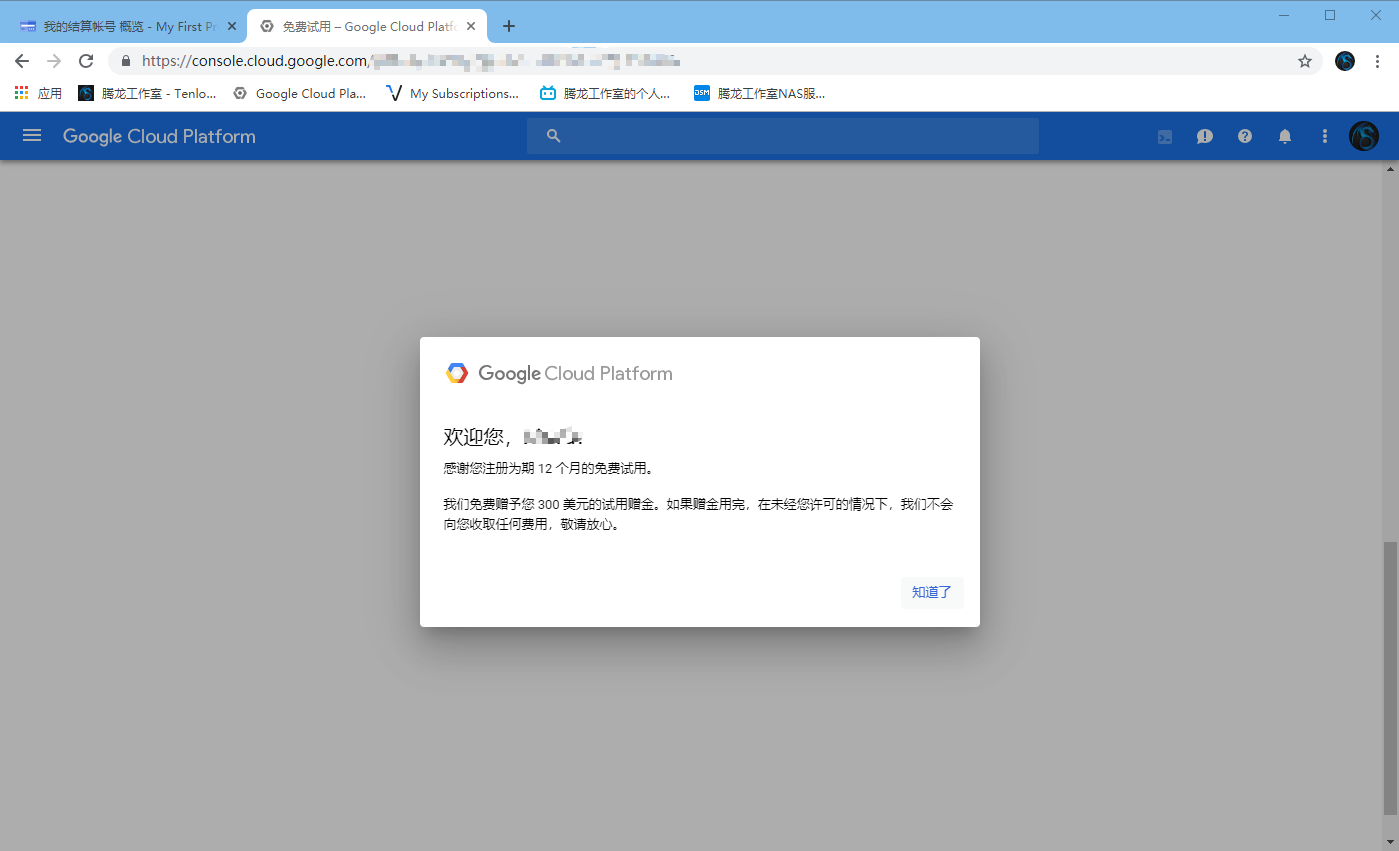Go back to the previous page
The height and width of the screenshot is (851, 1399).
pos(22,61)
